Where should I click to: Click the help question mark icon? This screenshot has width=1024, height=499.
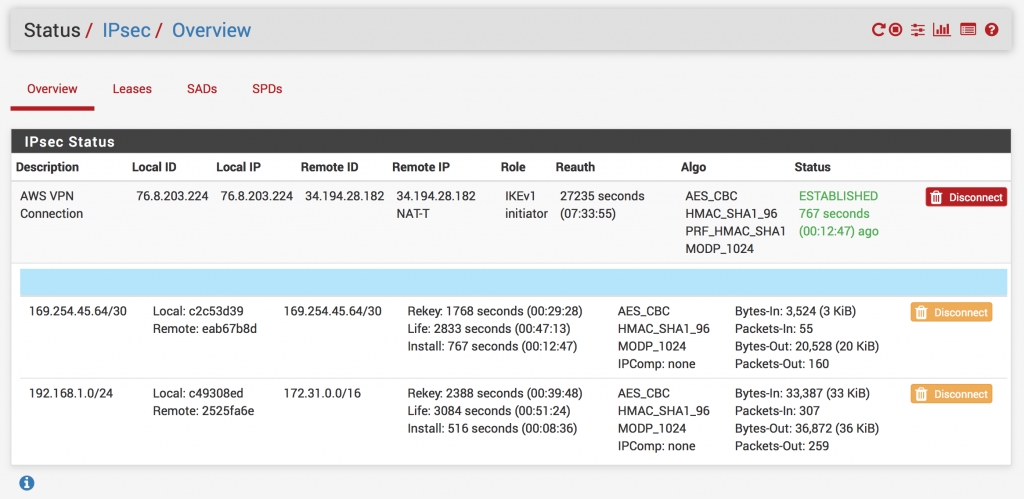coord(992,30)
